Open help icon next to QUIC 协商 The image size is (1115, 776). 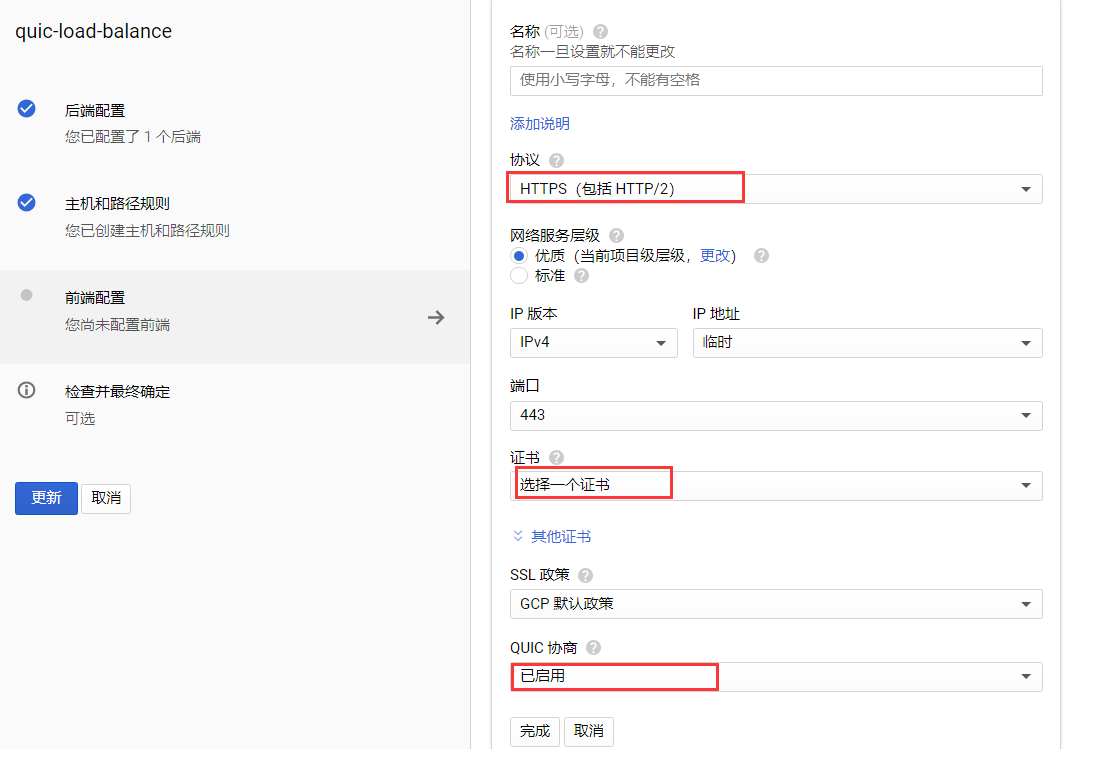pyautogui.click(x=593, y=648)
